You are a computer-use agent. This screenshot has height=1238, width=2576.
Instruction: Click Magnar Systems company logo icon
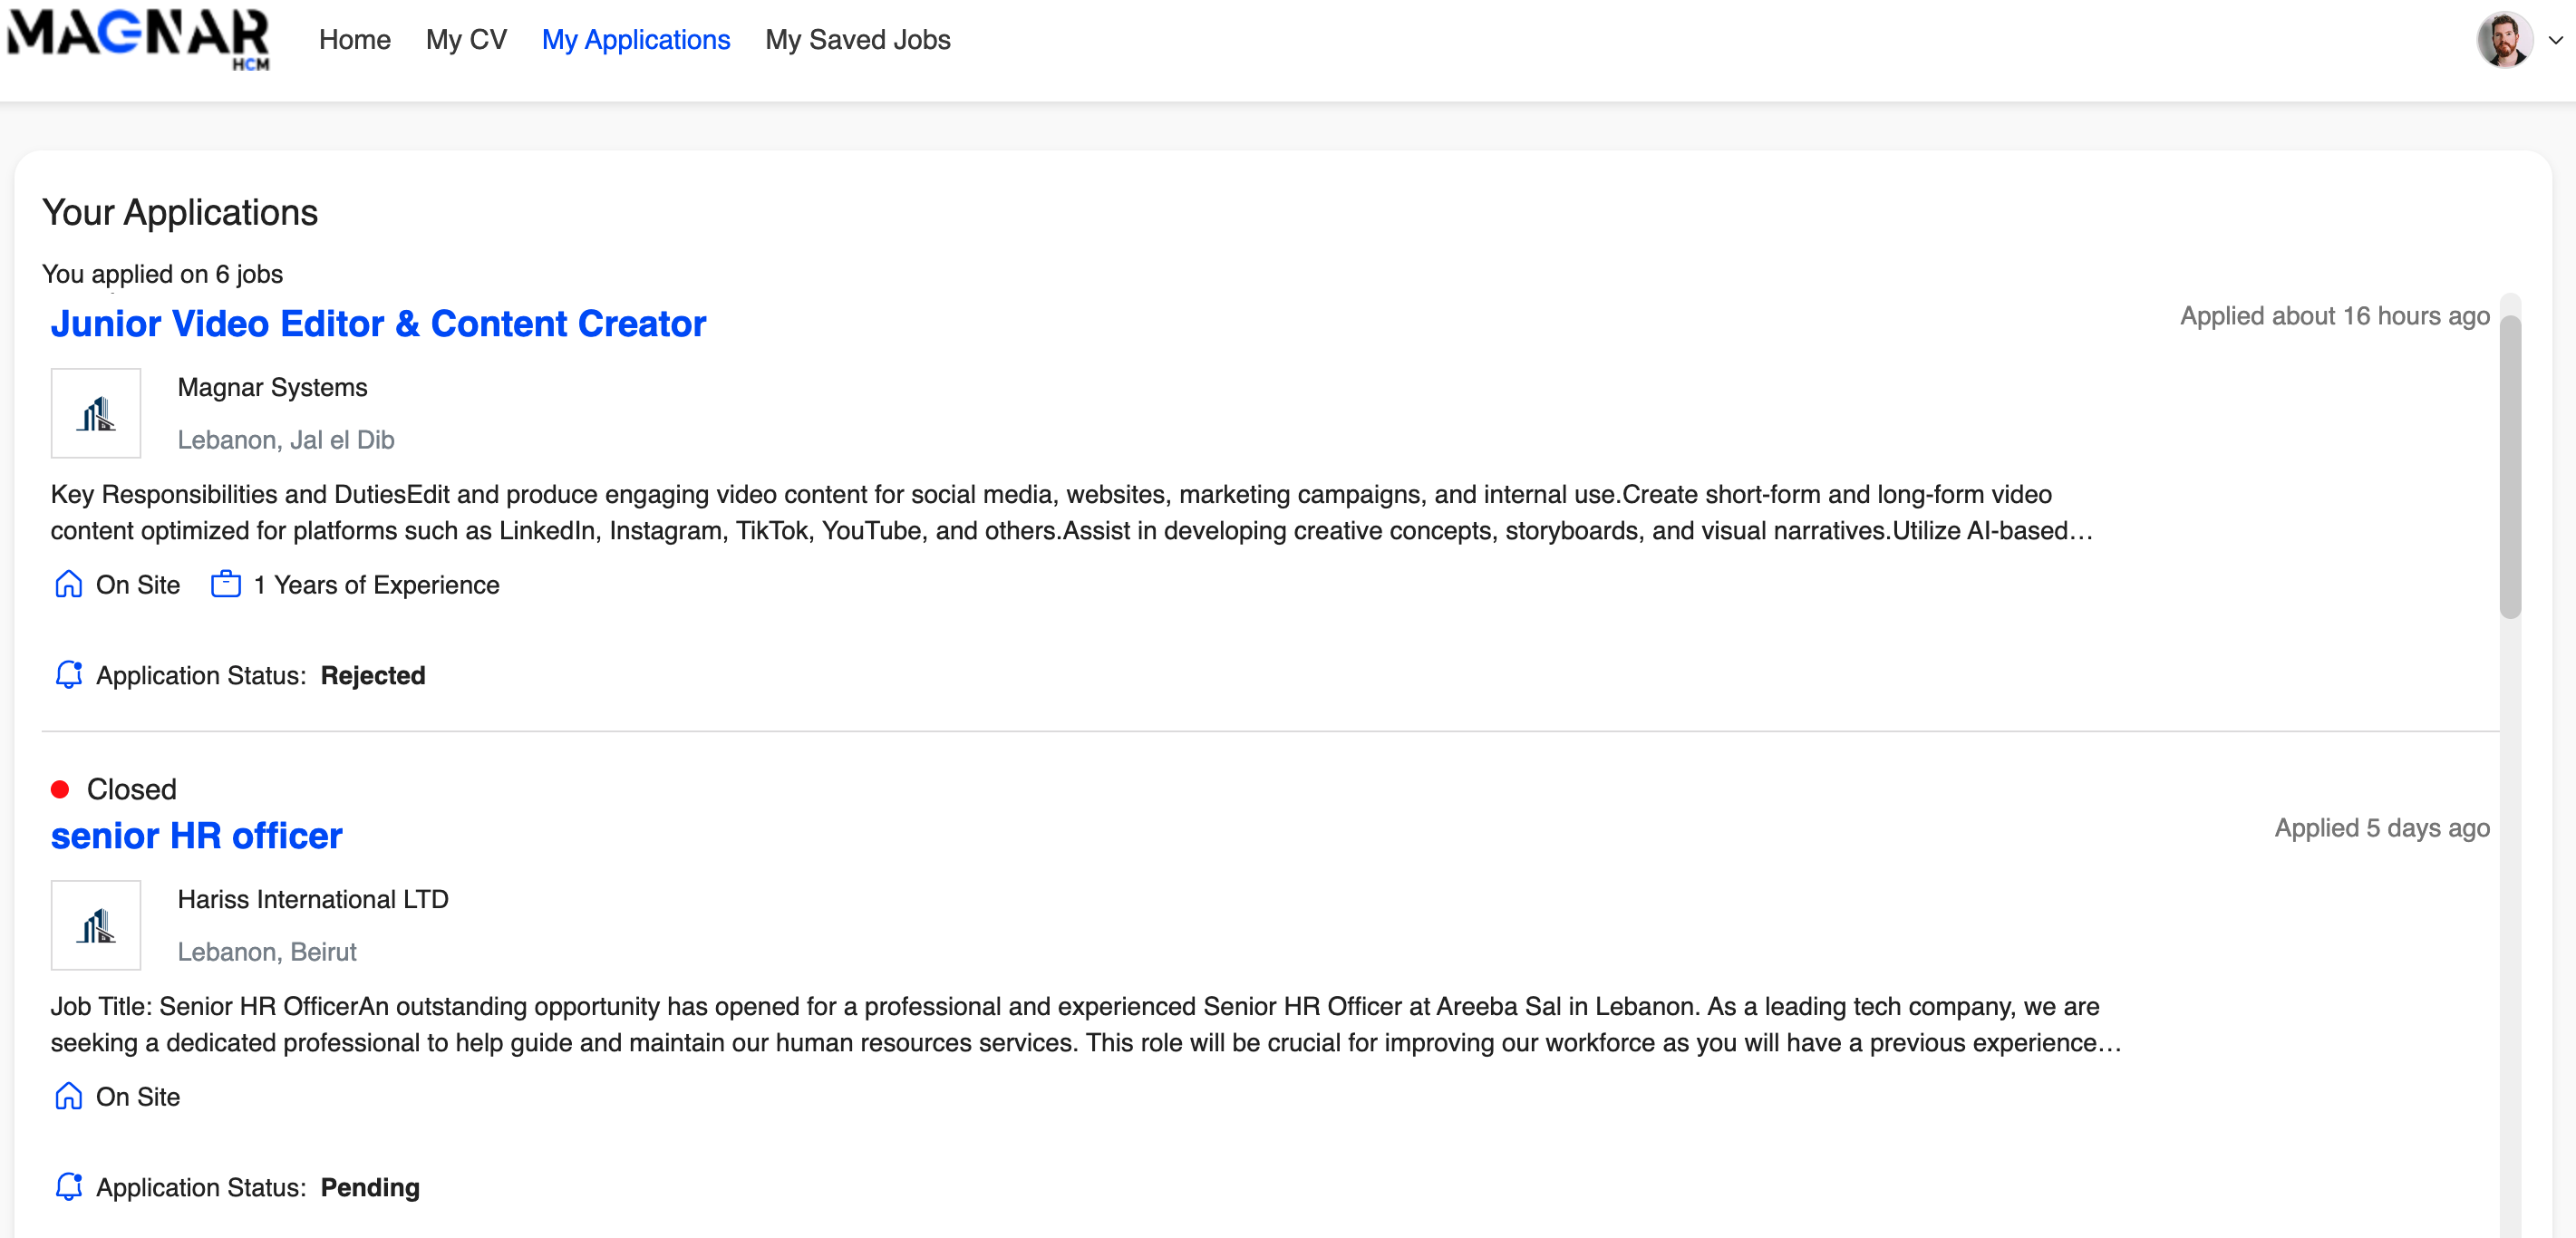[96, 413]
